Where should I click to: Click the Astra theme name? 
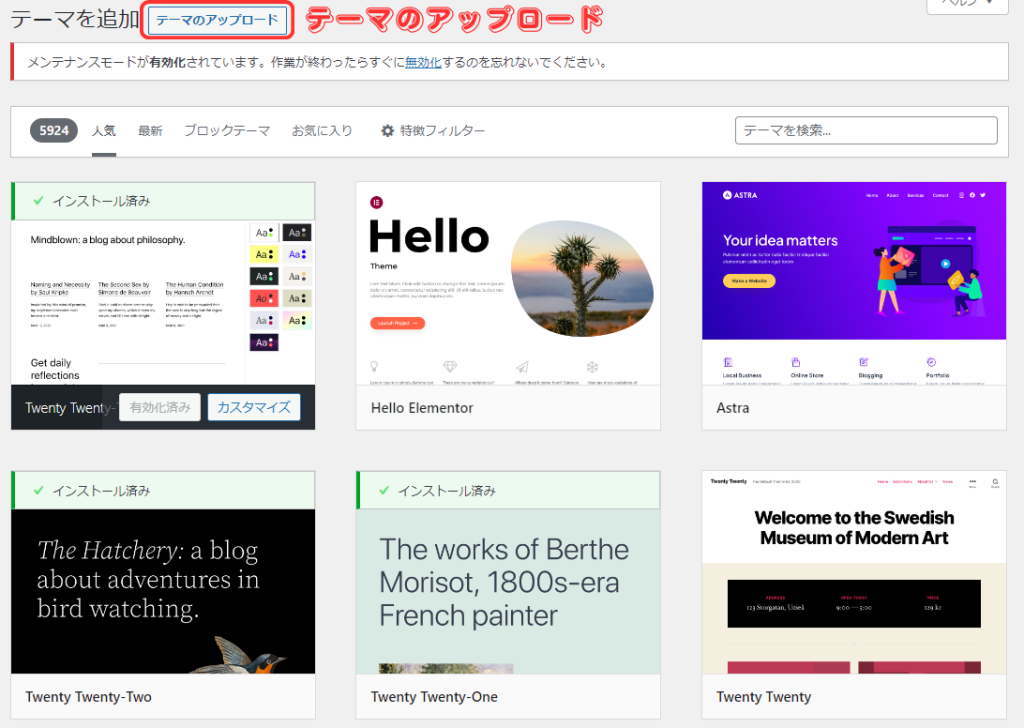point(733,408)
